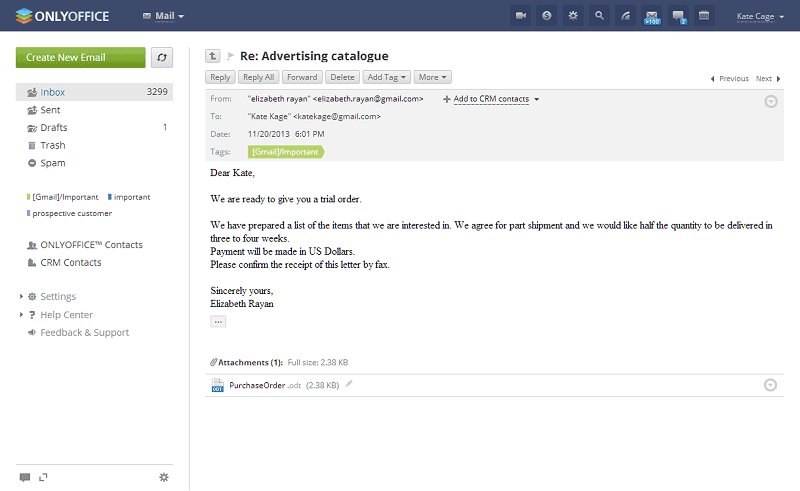This screenshot has width=800, height=491.
Task: Open the Add Tag dropdown
Action: pyautogui.click(x=387, y=77)
